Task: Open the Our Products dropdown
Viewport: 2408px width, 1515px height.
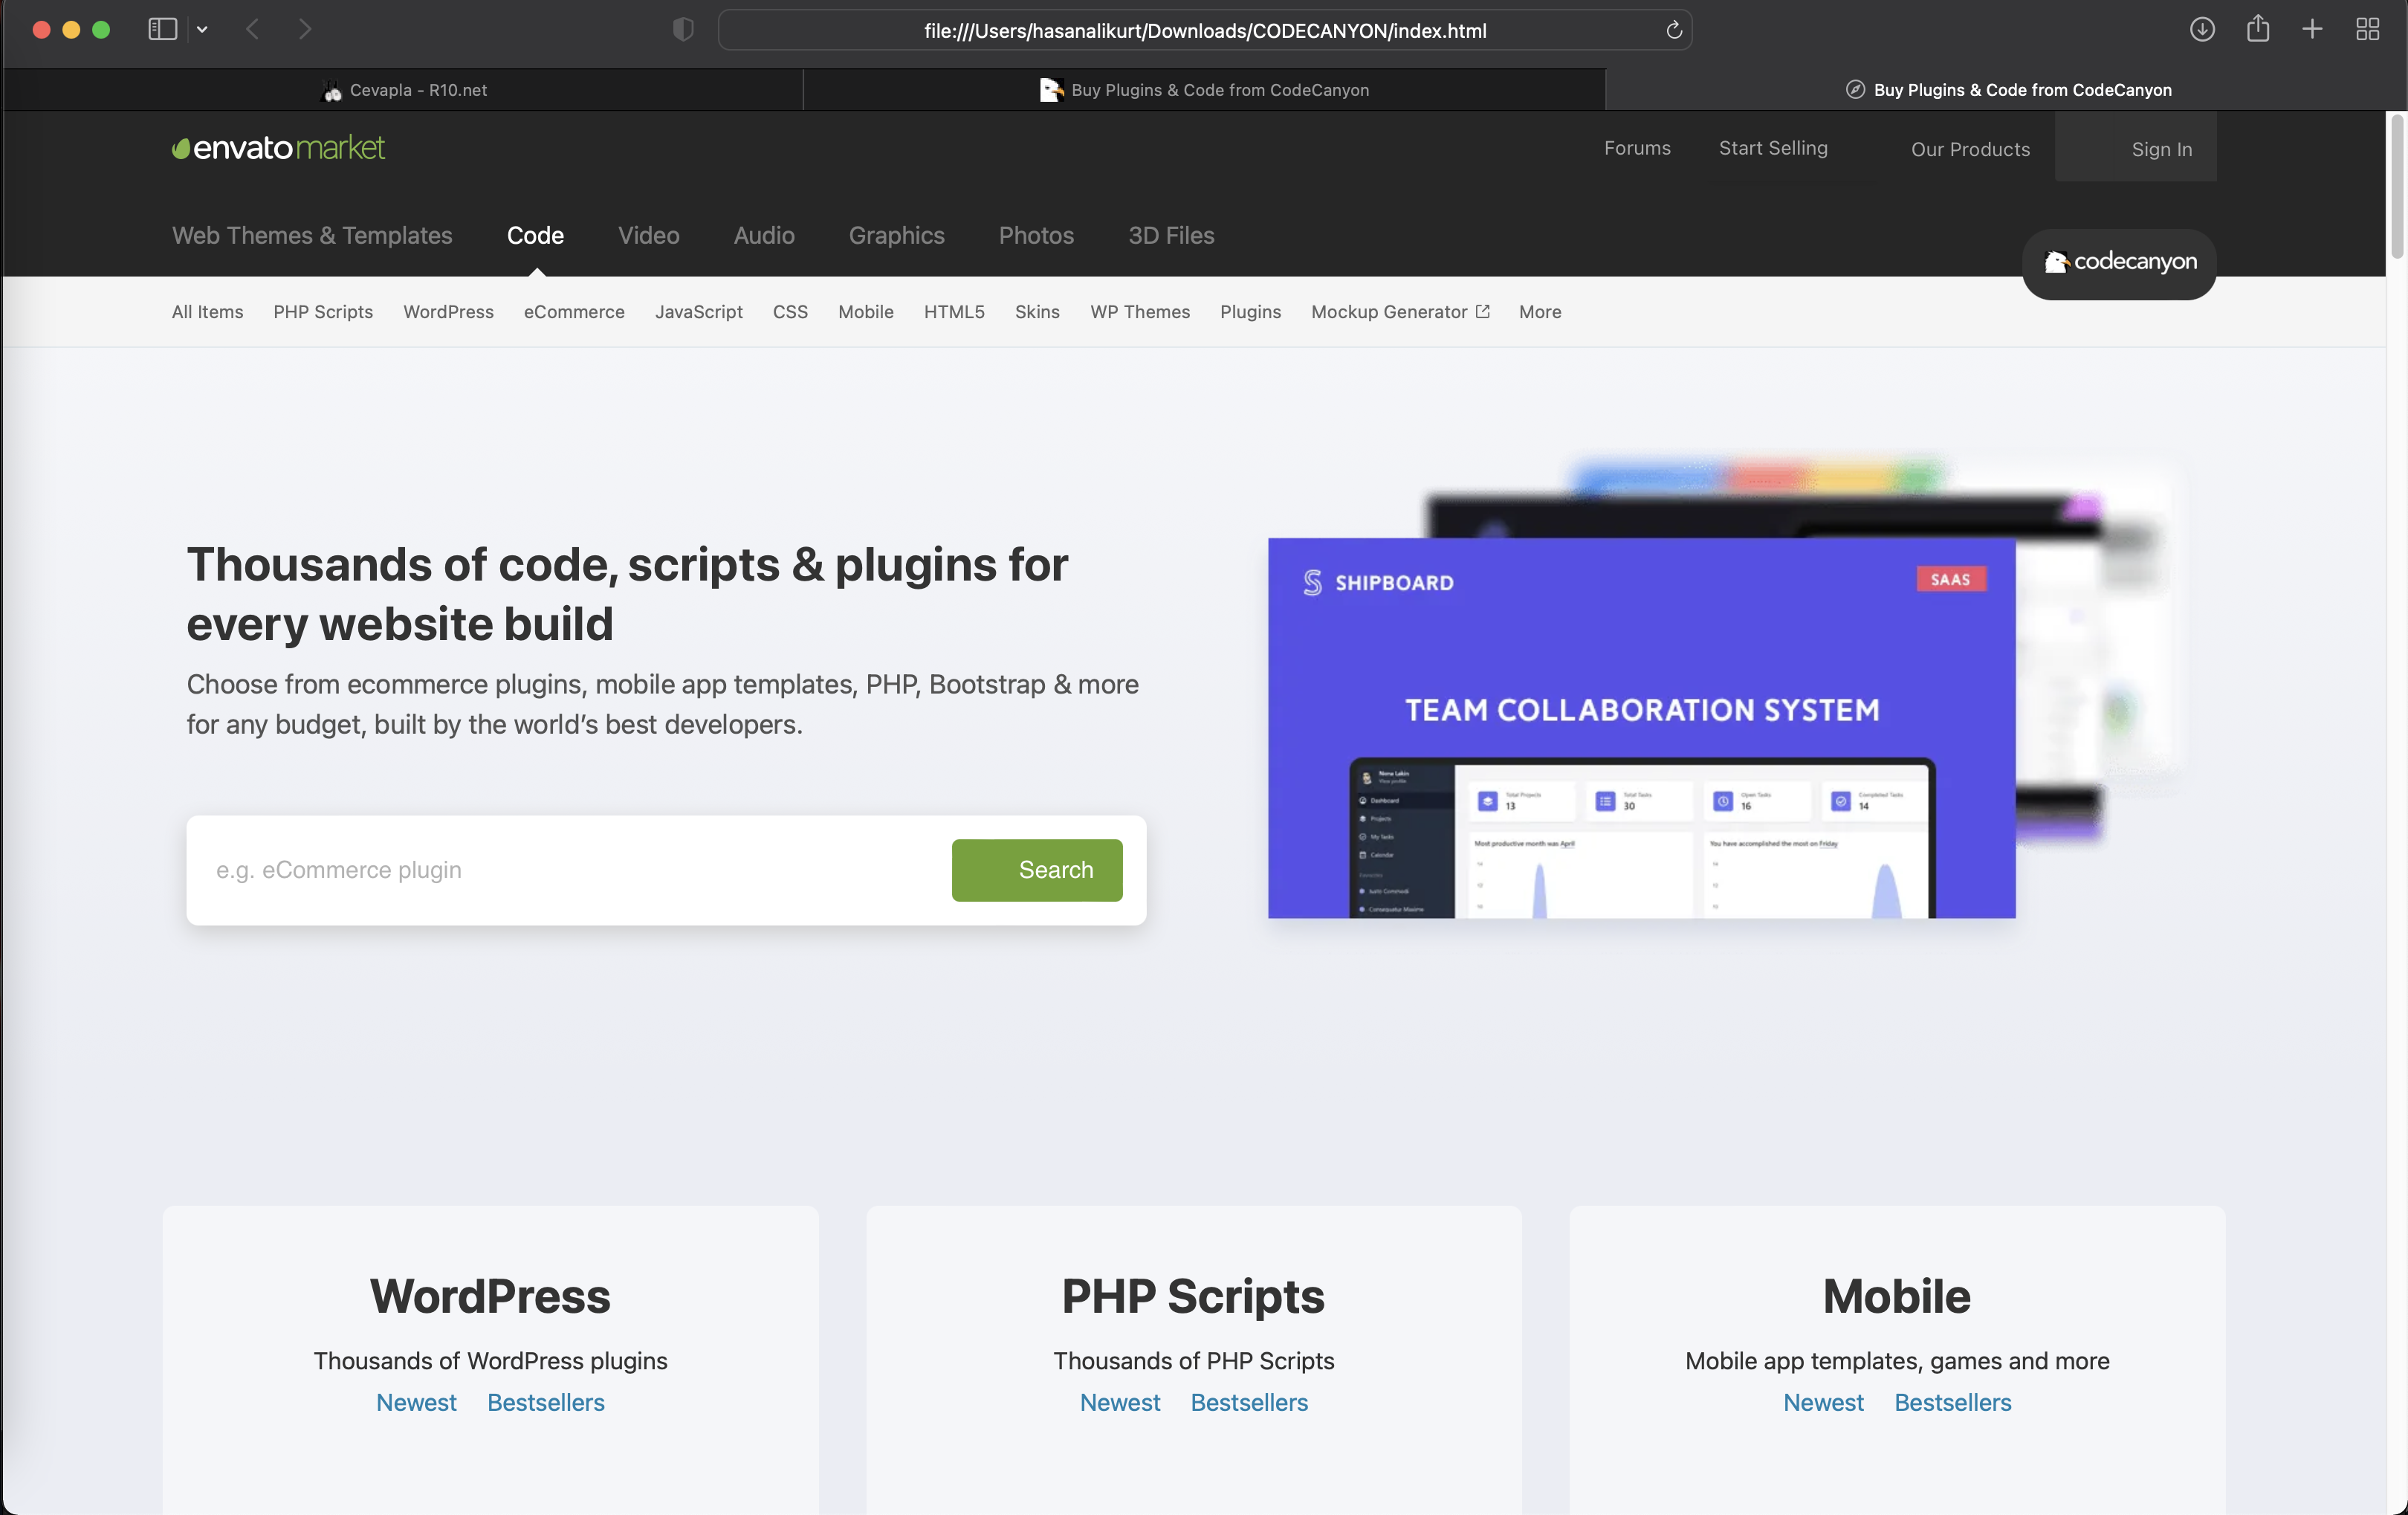Action: click(1969, 149)
